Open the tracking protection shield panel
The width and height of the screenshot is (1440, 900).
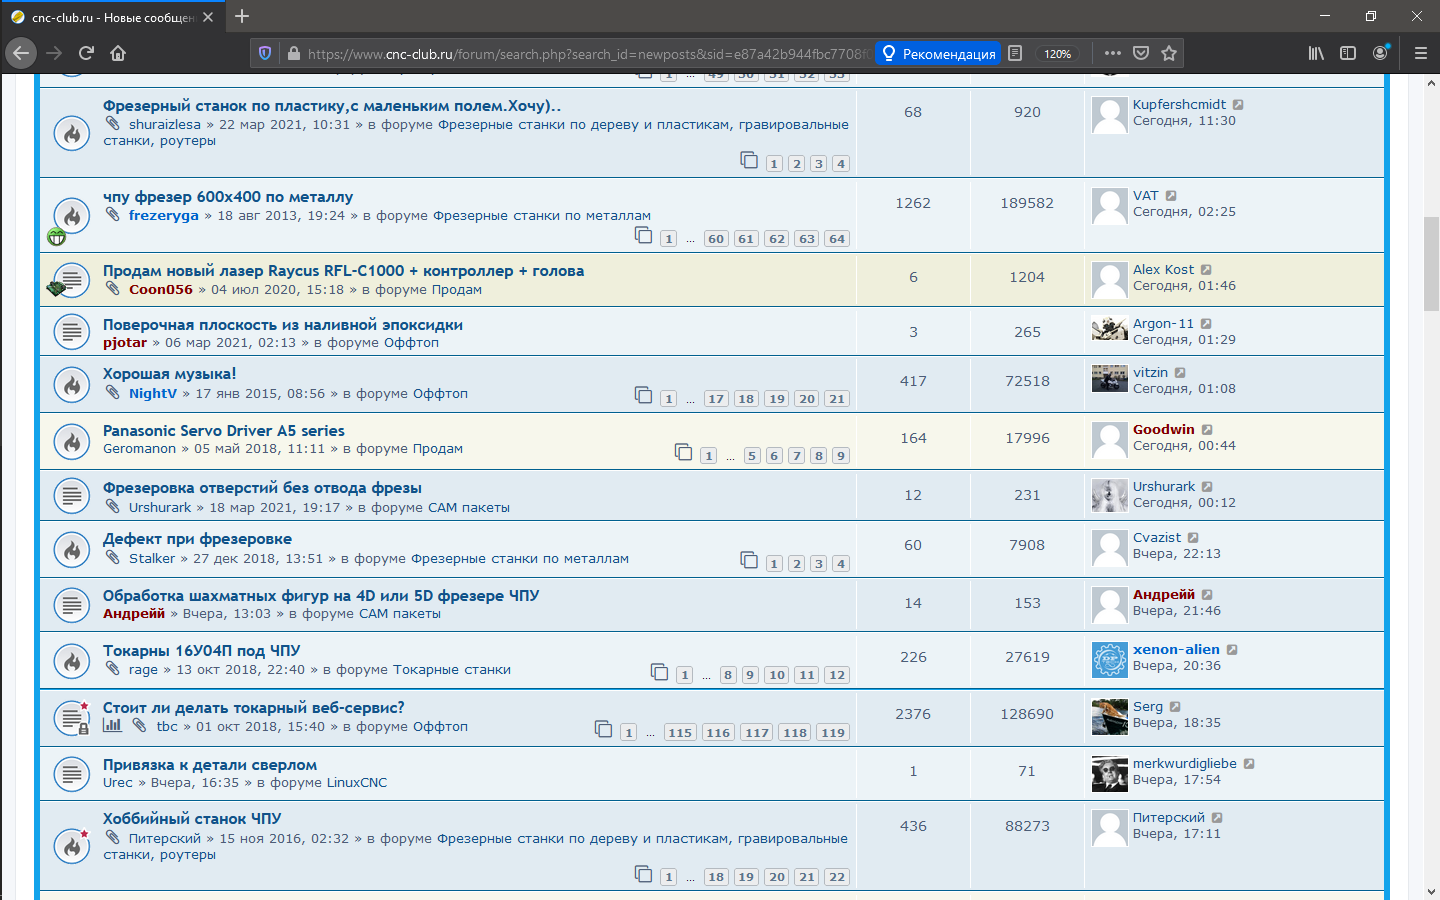click(x=265, y=53)
